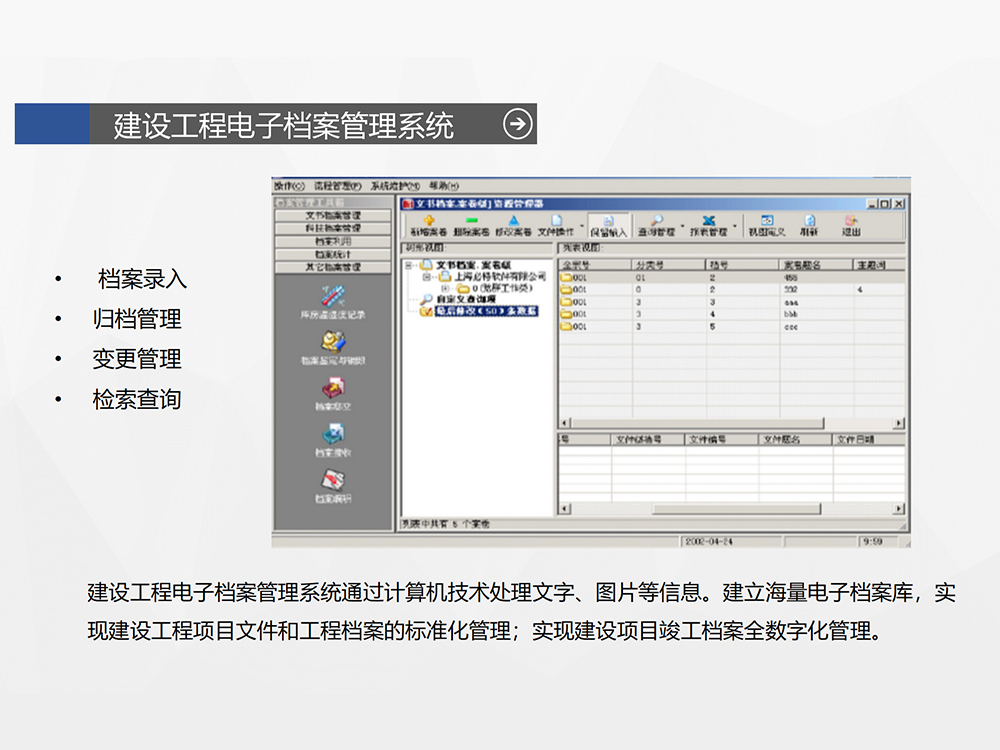The image size is (1000, 750).
Task: Open the 档案移交 sidebar icon
Action: click(x=333, y=388)
